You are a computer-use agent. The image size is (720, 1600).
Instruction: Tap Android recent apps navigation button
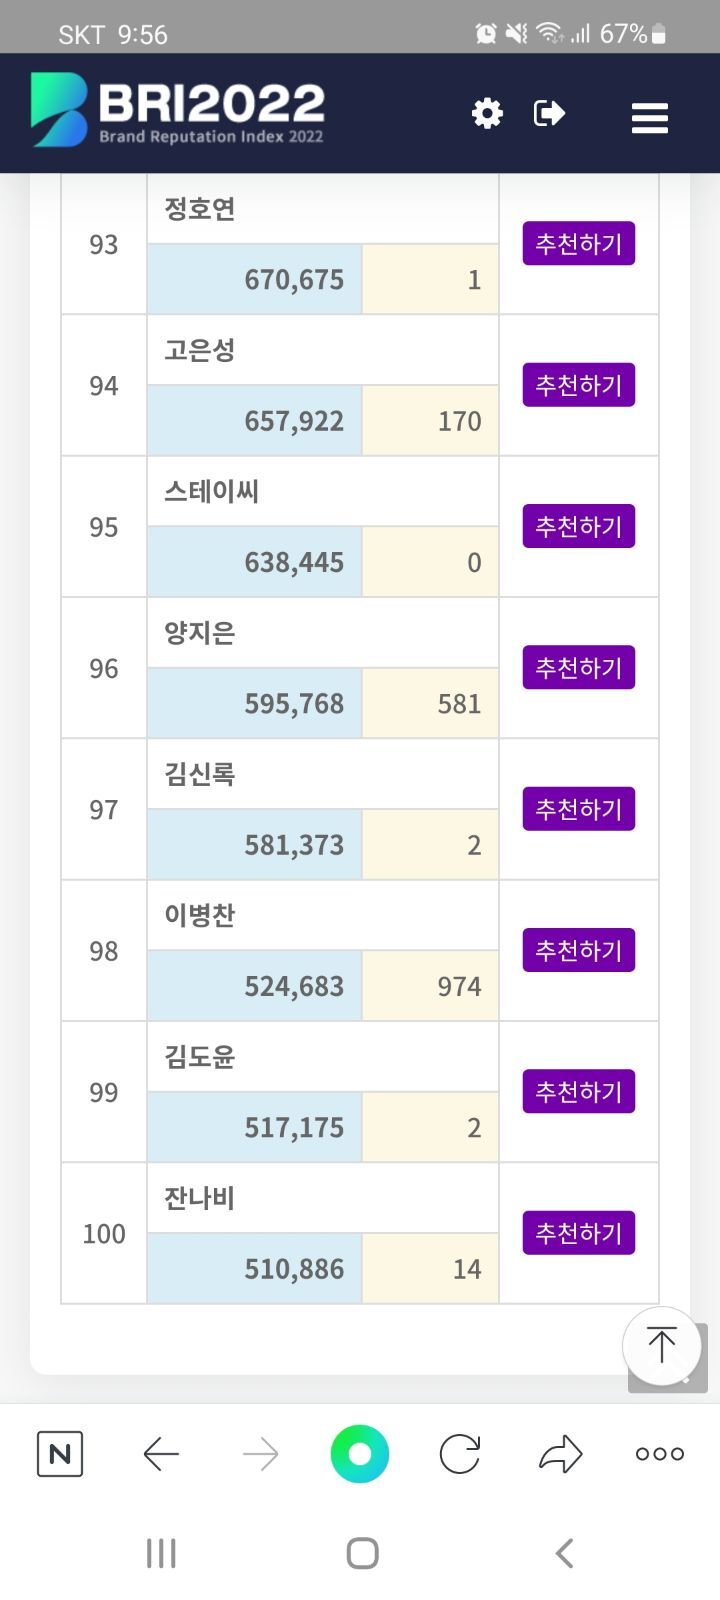tap(161, 1553)
